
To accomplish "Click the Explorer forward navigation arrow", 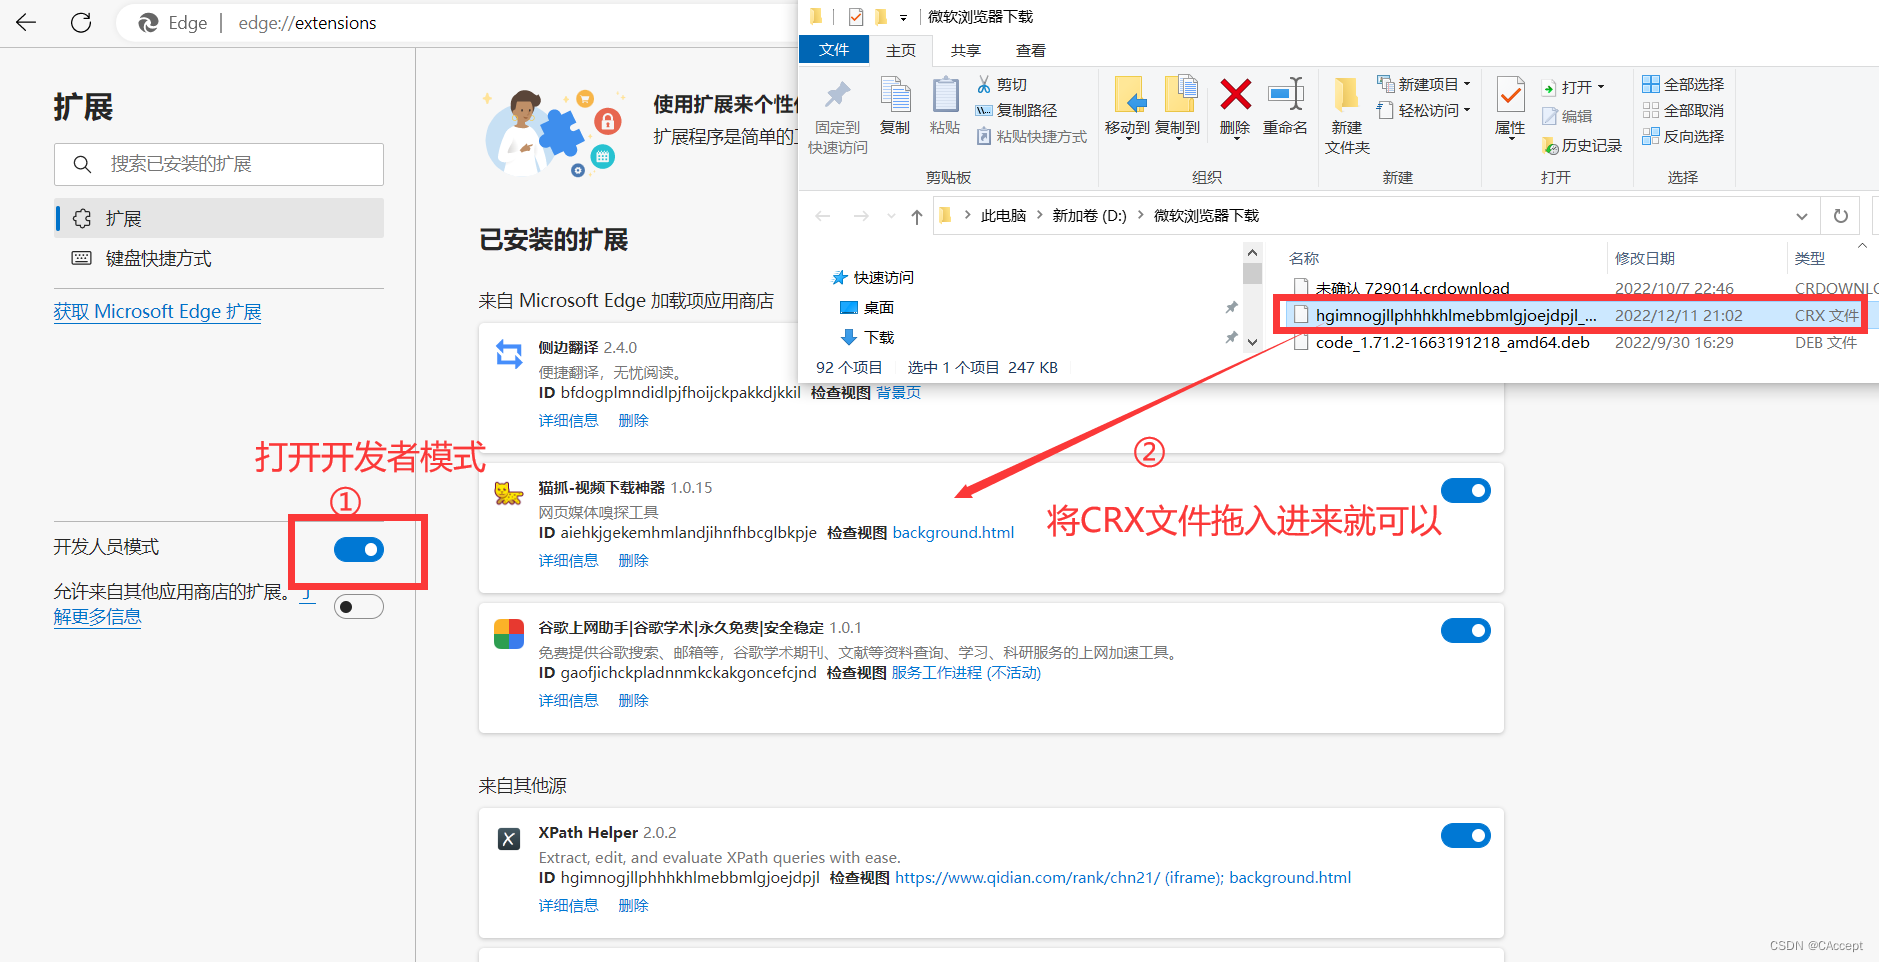I will point(861,216).
